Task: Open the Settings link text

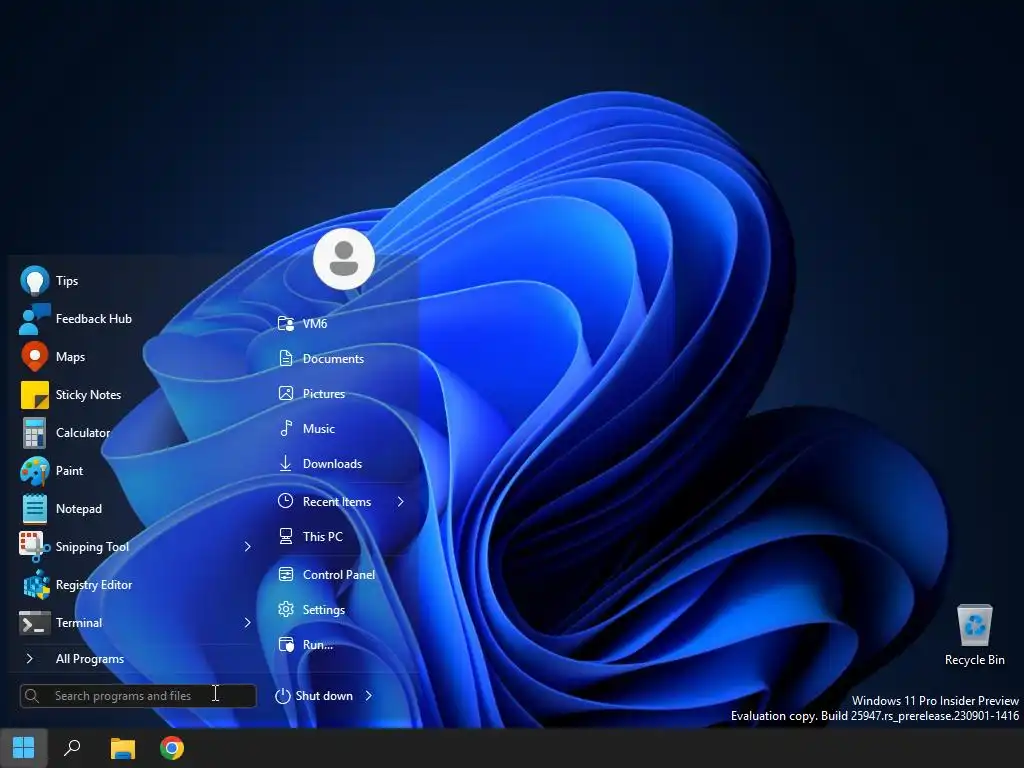Action: pyautogui.click(x=323, y=610)
